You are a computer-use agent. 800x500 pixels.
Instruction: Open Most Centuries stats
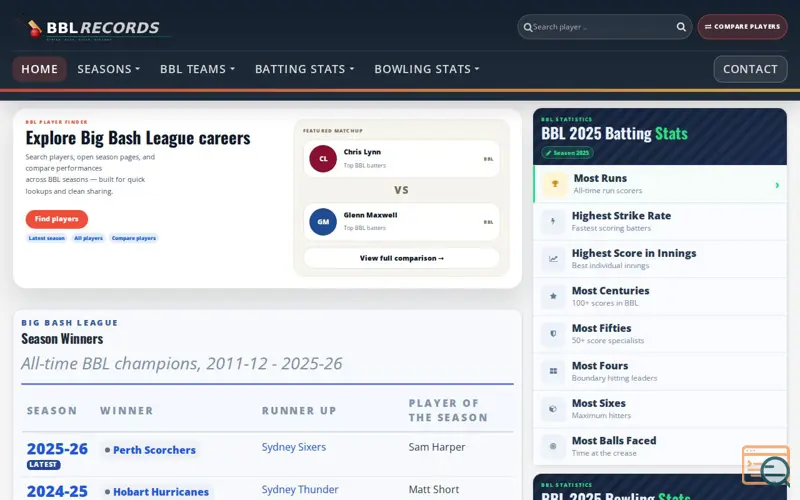pos(660,296)
